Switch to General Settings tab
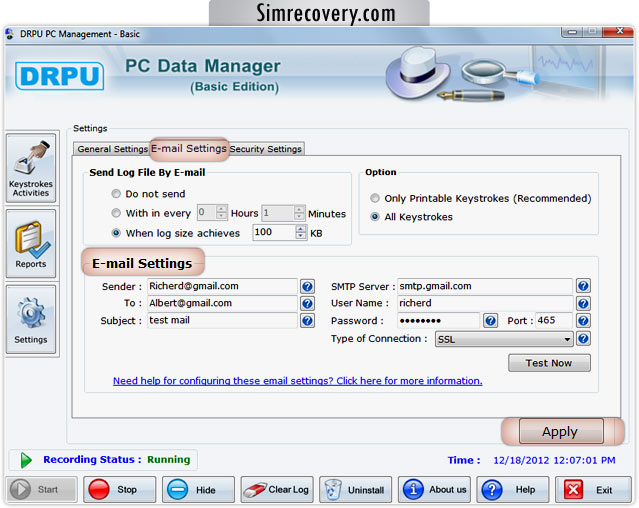 pos(112,149)
